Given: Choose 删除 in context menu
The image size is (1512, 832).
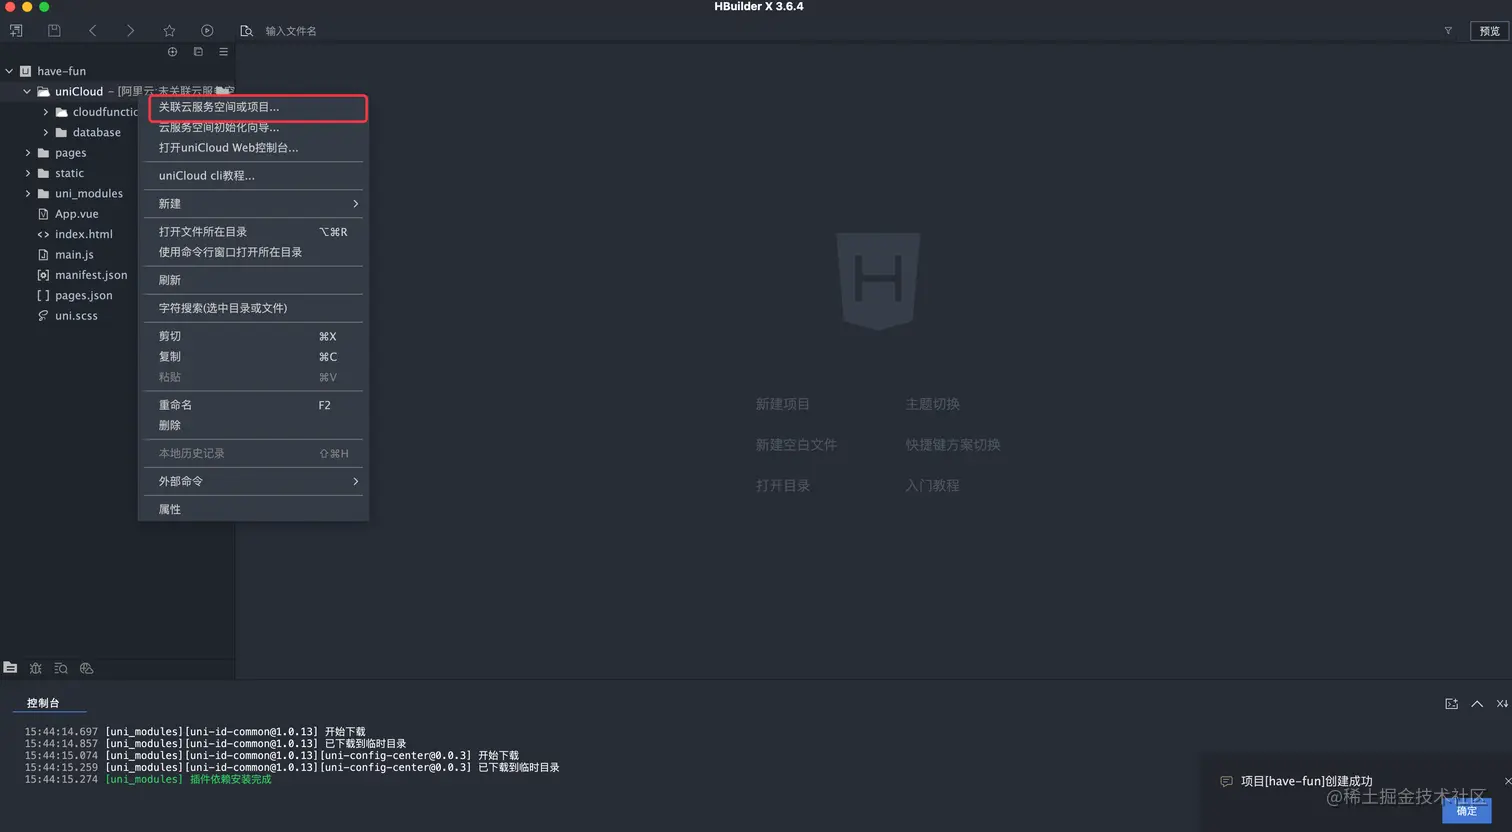Looking at the screenshot, I should click(x=253, y=425).
